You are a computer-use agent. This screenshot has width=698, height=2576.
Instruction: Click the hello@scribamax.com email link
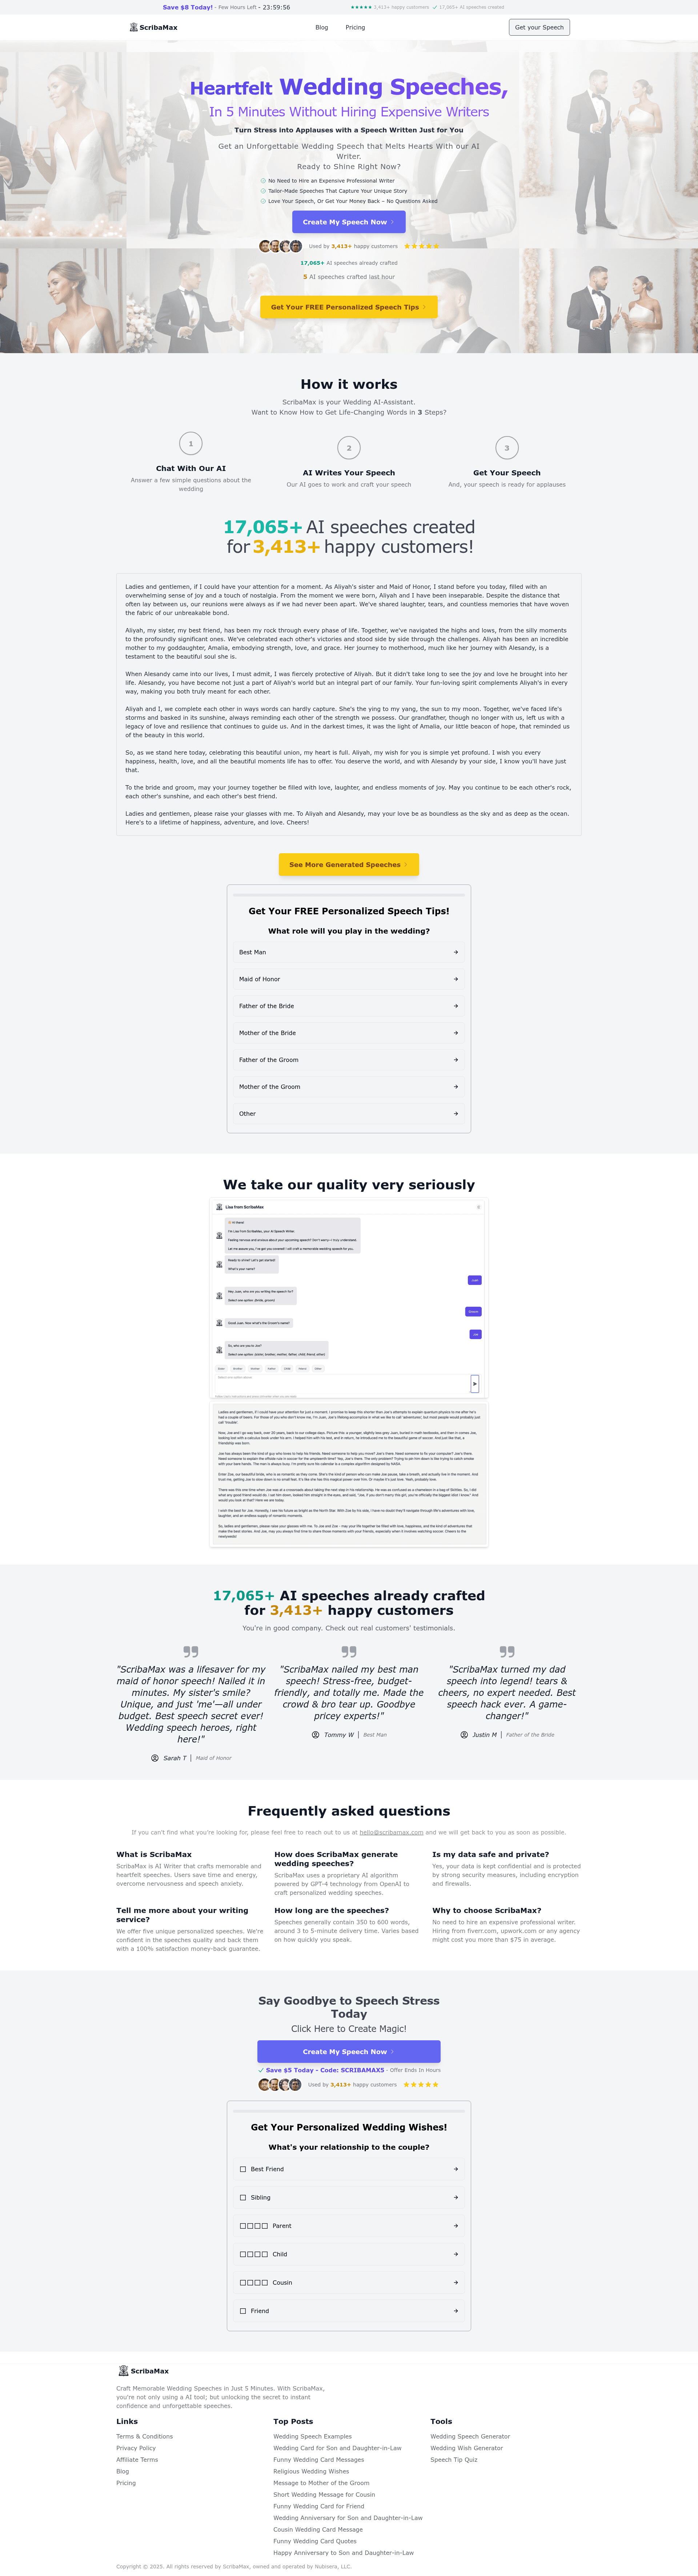[391, 1832]
